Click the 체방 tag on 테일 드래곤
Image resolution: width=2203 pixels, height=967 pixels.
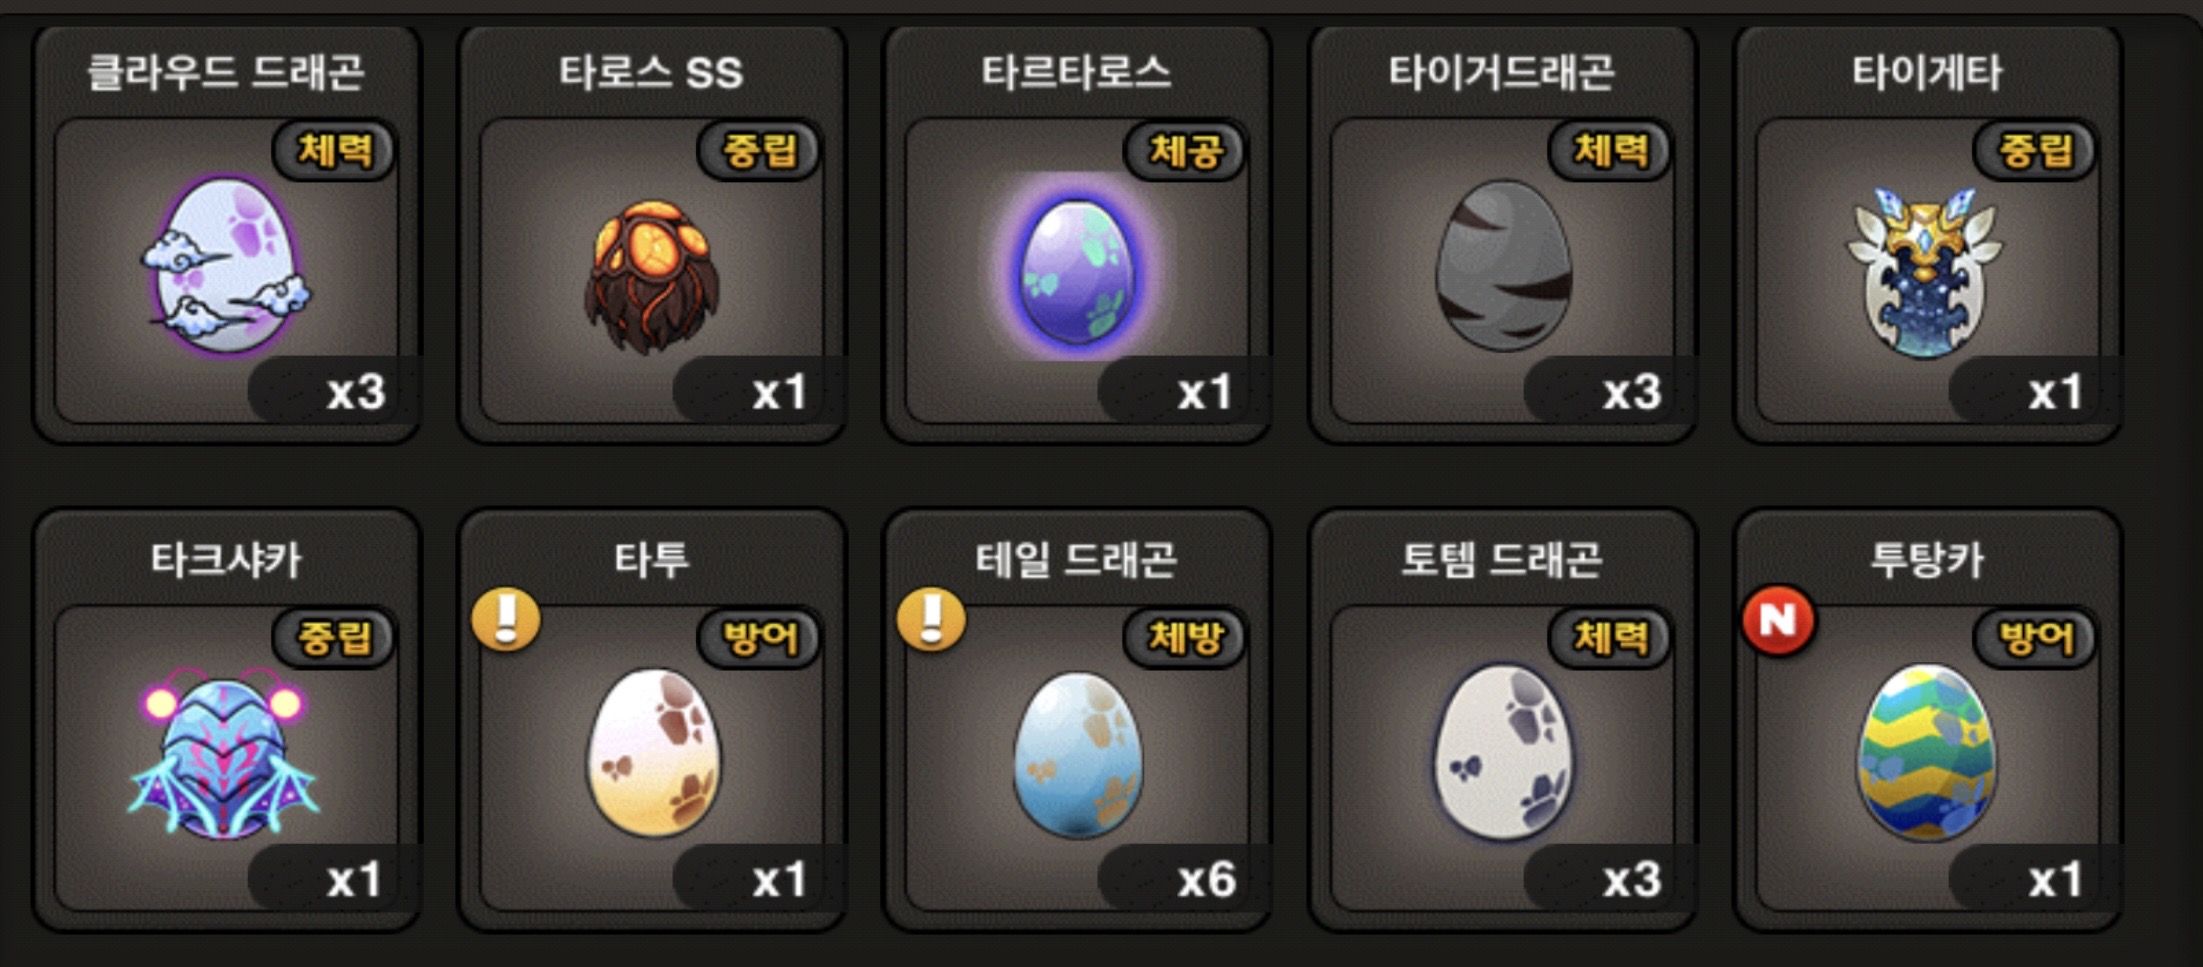(x=1185, y=638)
